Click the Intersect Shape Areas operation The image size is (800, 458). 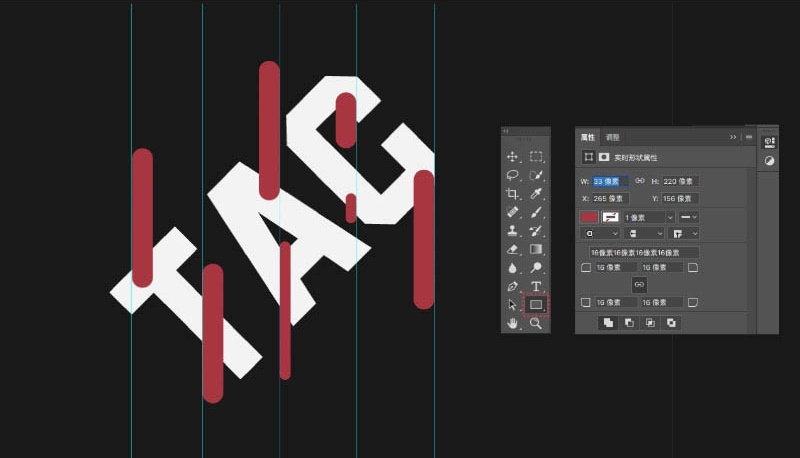(x=650, y=323)
